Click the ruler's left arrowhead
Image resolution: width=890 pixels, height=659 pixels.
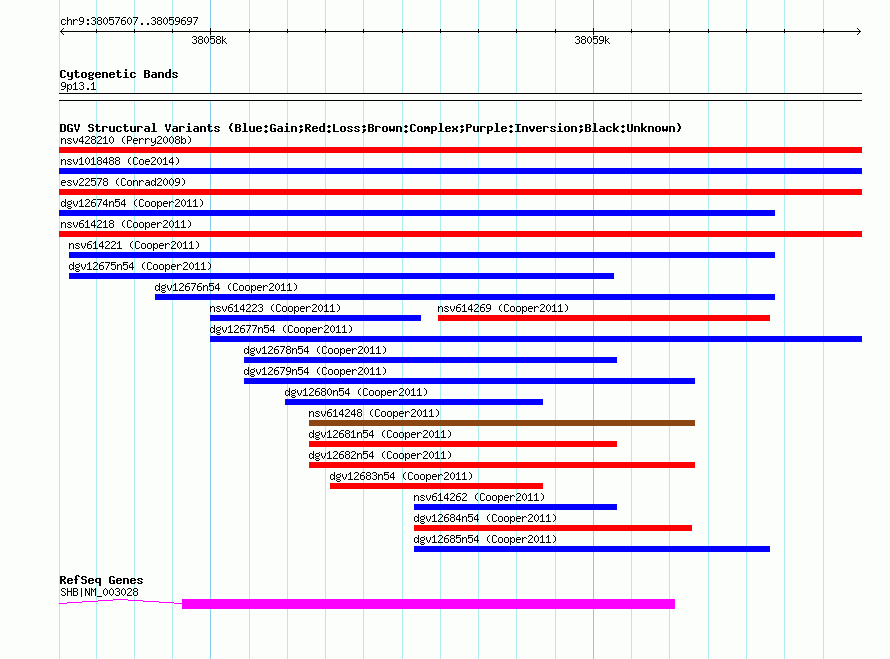62,31
